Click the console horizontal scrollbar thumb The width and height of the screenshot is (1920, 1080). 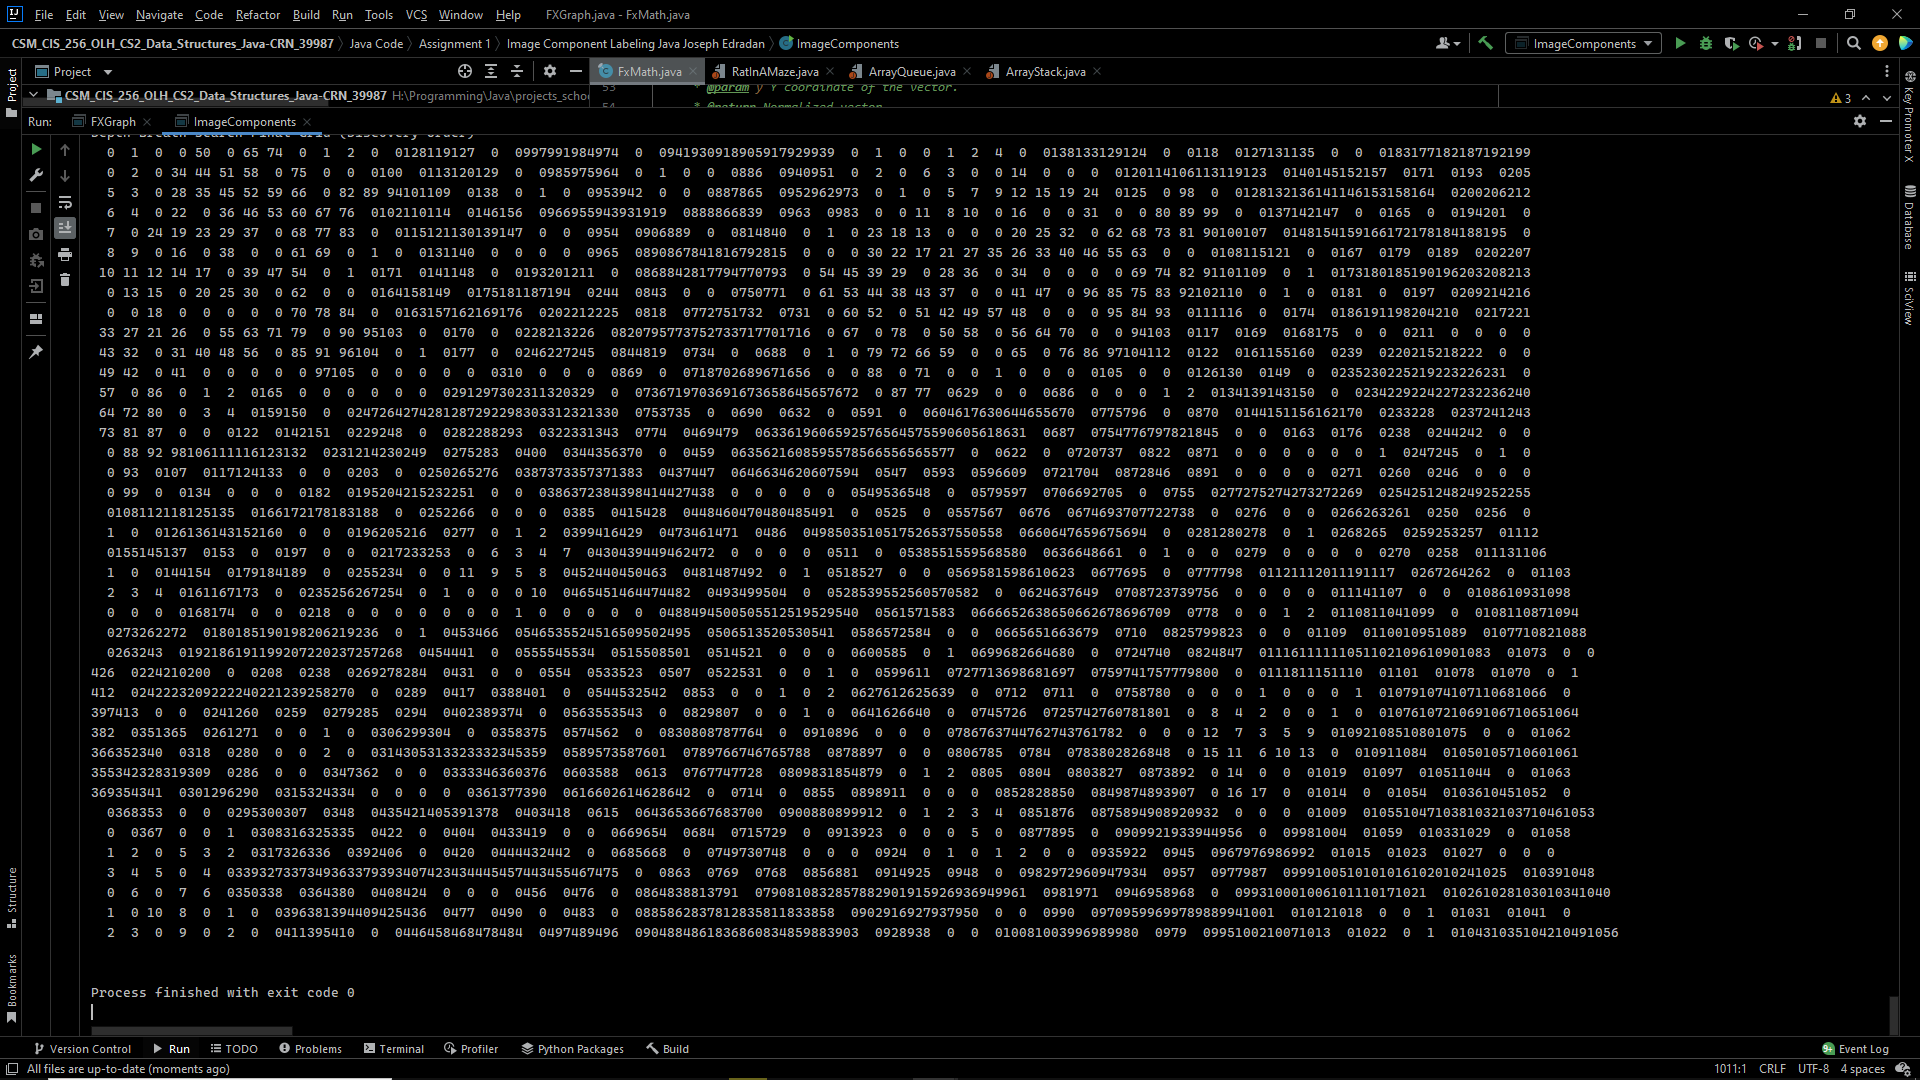(x=191, y=1030)
